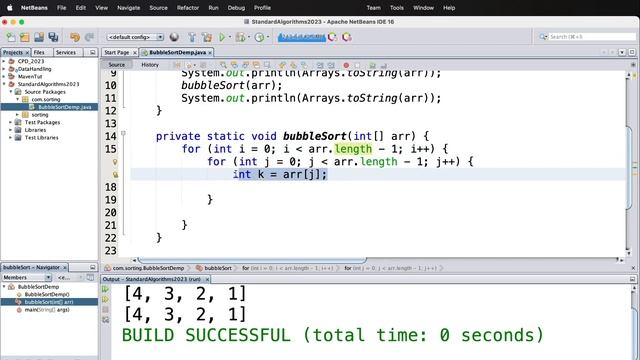This screenshot has height=360, width=640.
Task: Click the Find Selection magnifier icon
Action: (x=223, y=65)
